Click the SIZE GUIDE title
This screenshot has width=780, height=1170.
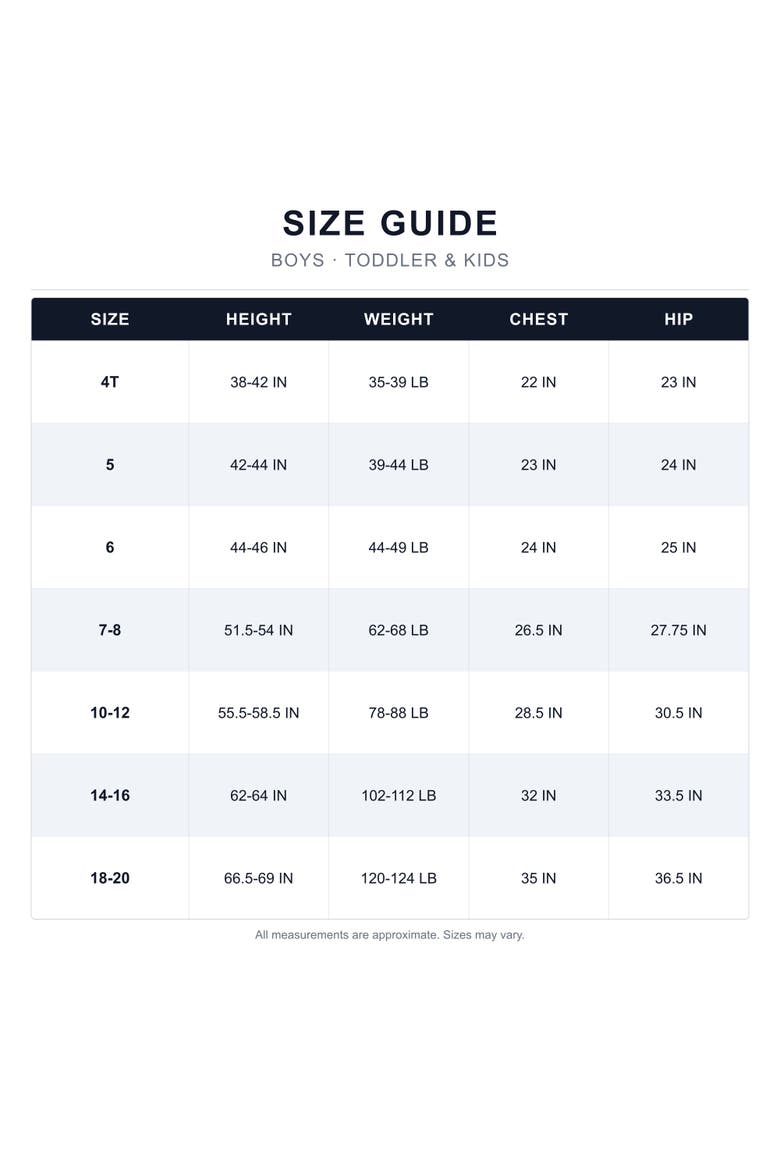[390, 223]
